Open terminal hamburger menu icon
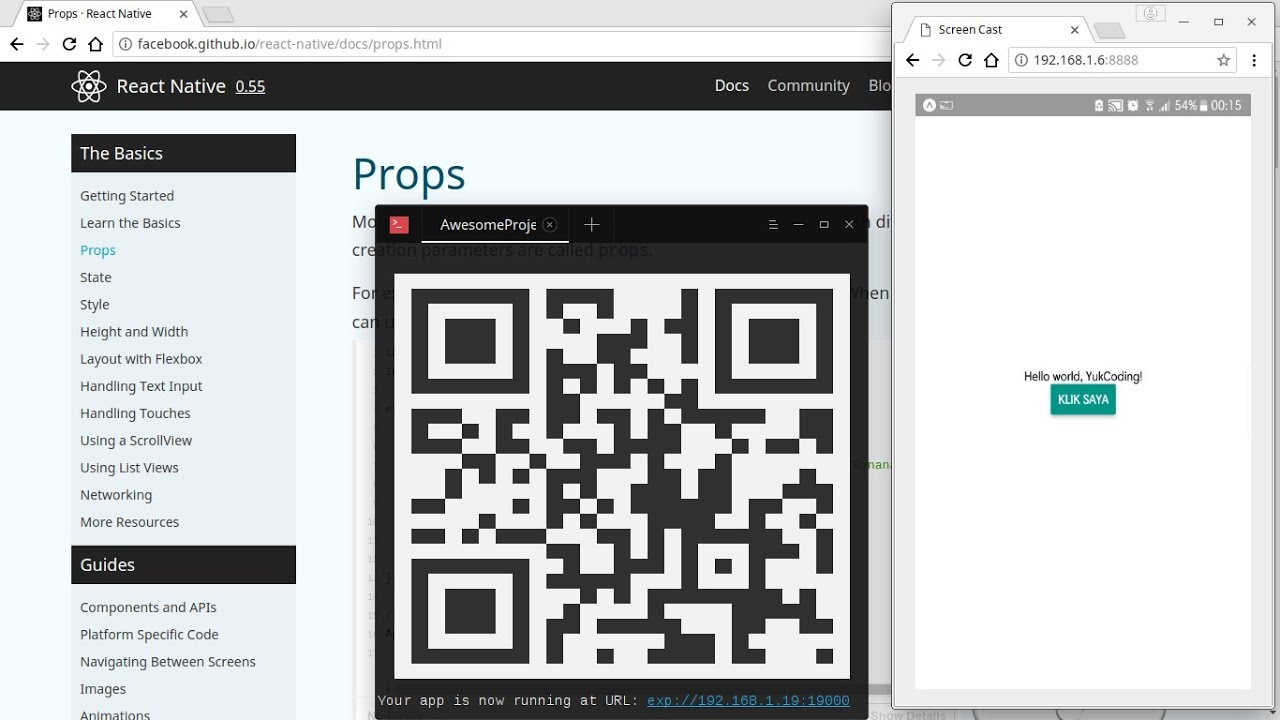The height and width of the screenshot is (720, 1280). coord(773,225)
